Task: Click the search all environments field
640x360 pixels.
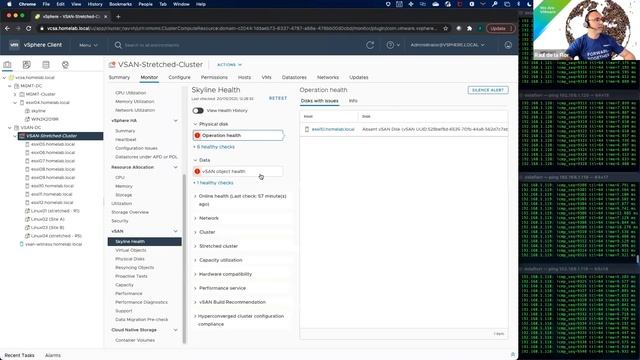Action: (x=152, y=45)
